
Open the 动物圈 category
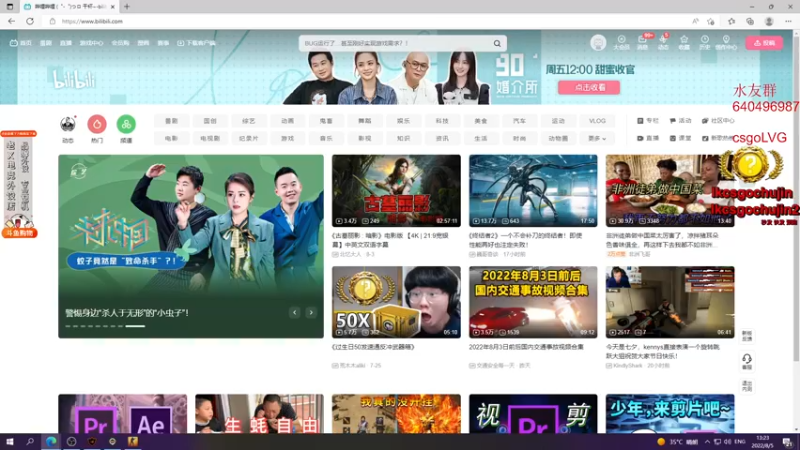coord(558,138)
